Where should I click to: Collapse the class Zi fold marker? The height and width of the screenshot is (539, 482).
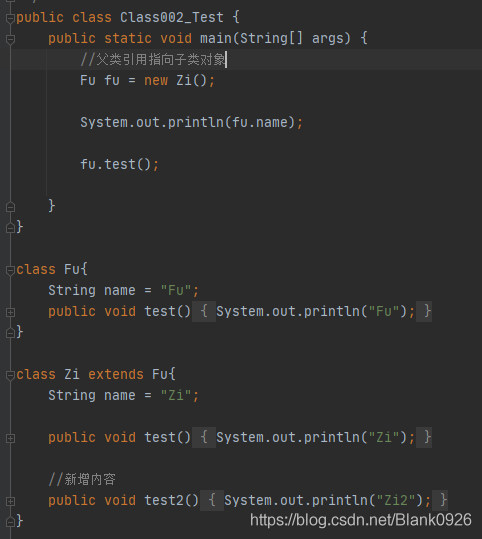click(x=10, y=375)
